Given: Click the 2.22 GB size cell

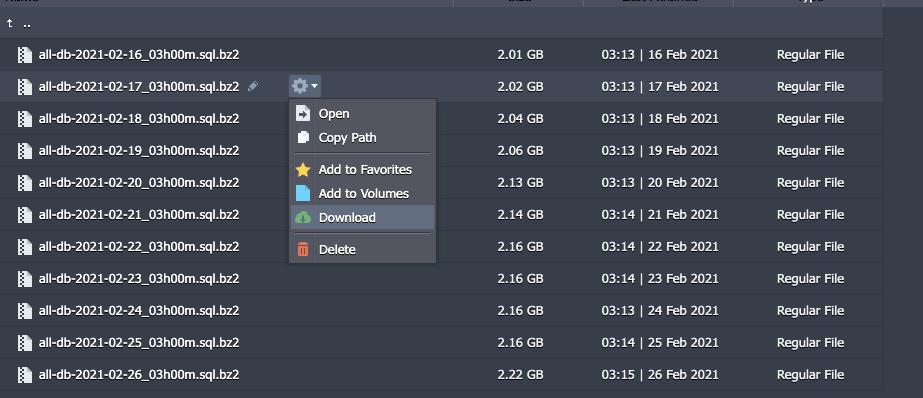Looking at the screenshot, I should (520, 374).
